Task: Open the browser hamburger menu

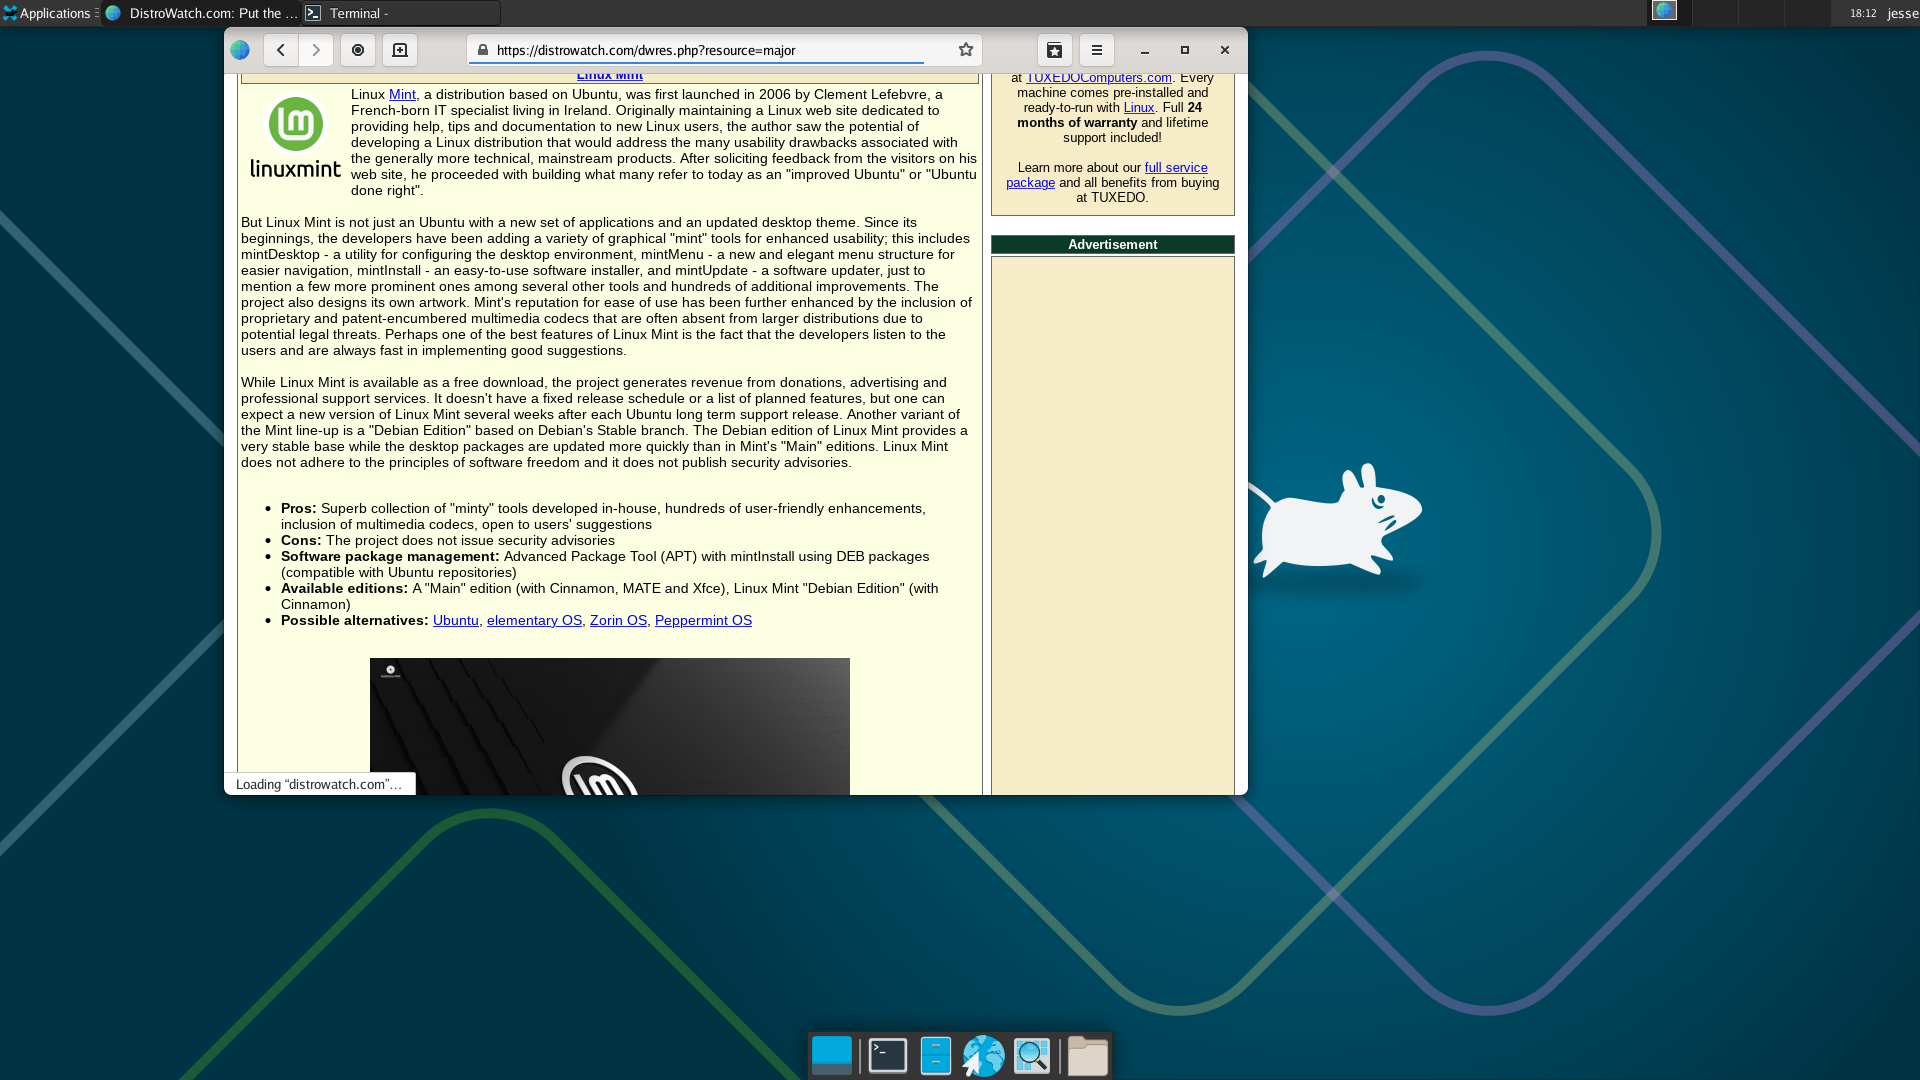Action: coord(1097,50)
